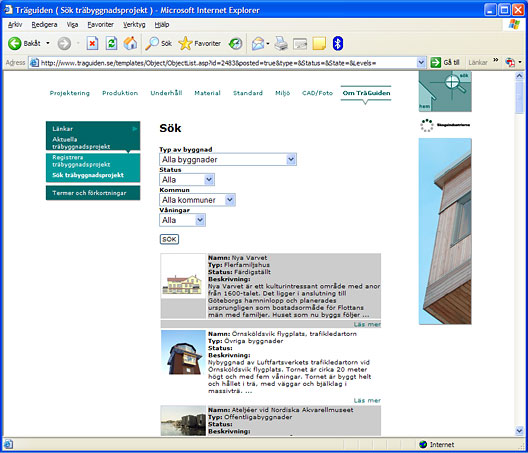The height and width of the screenshot is (453, 528).
Task: Click the Print printer icon in toolbar
Action: coord(281,43)
